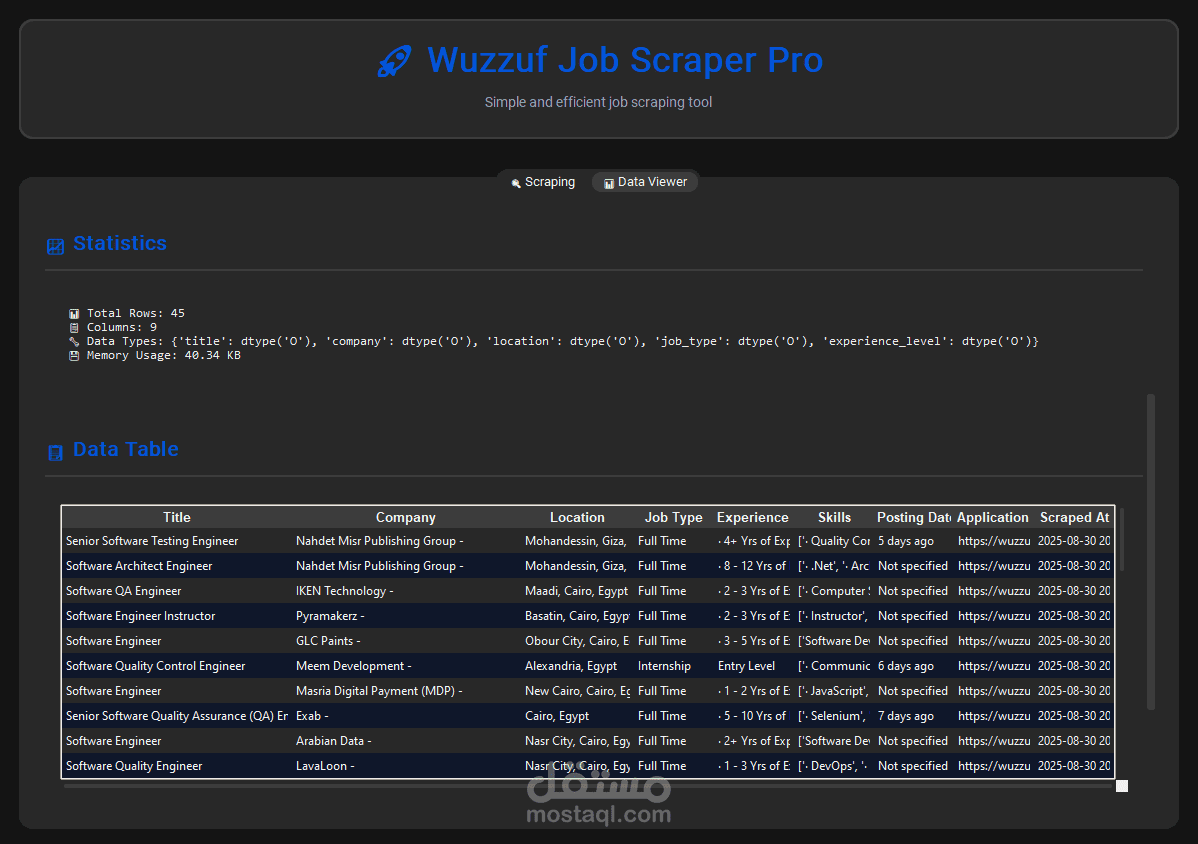The width and height of the screenshot is (1198, 844).
Task: Select Senior Software Quality Assurance (QA) row
Action: (588, 716)
